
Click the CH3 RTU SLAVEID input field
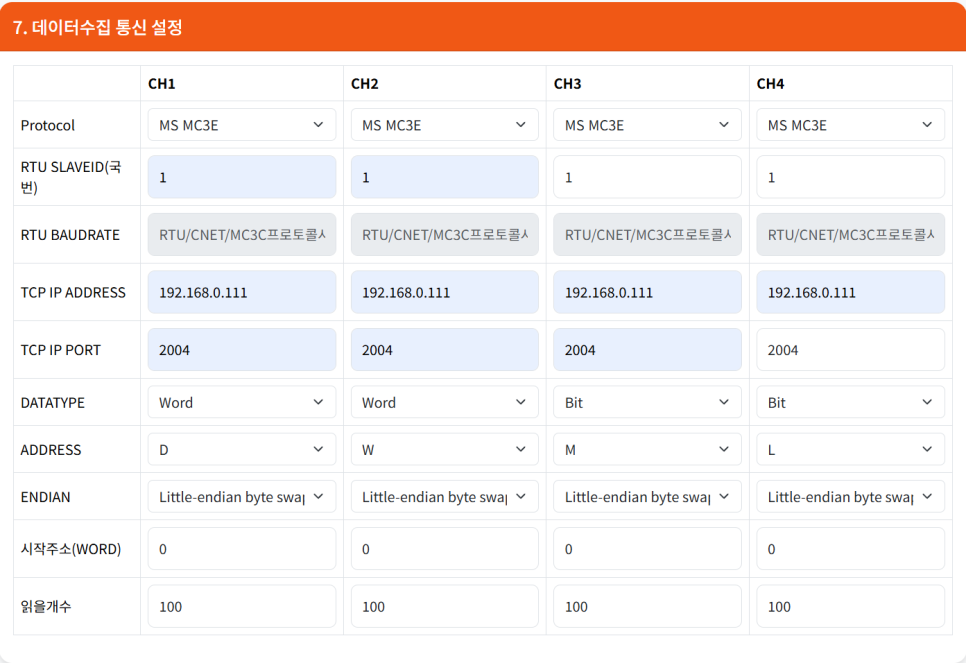click(647, 177)
